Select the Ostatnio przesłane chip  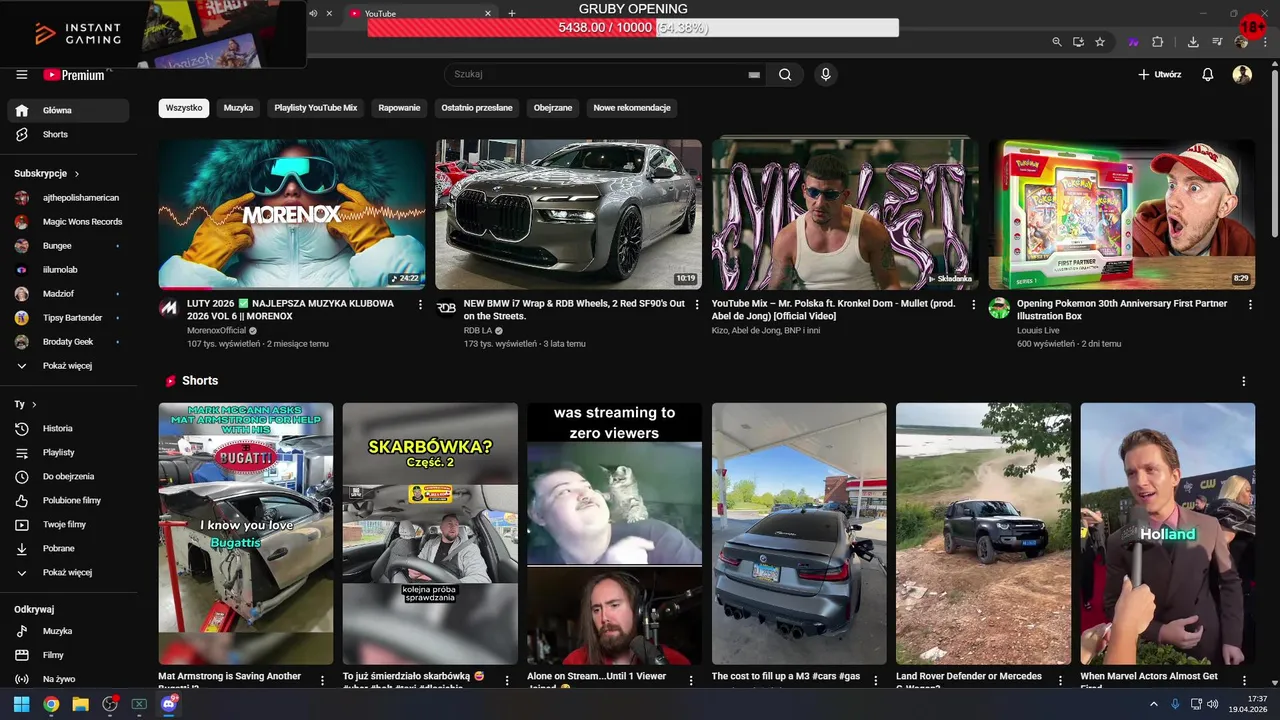(x=477, y=108)
